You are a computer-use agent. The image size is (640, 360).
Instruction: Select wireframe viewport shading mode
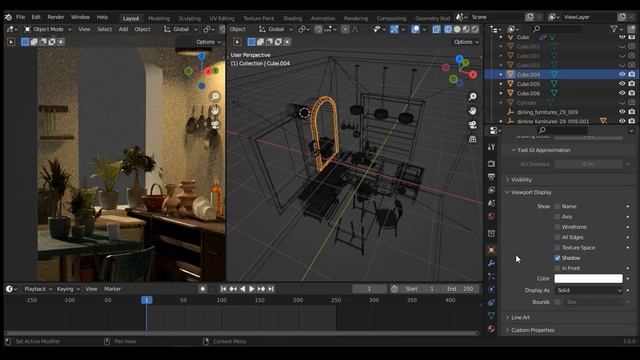448,29
